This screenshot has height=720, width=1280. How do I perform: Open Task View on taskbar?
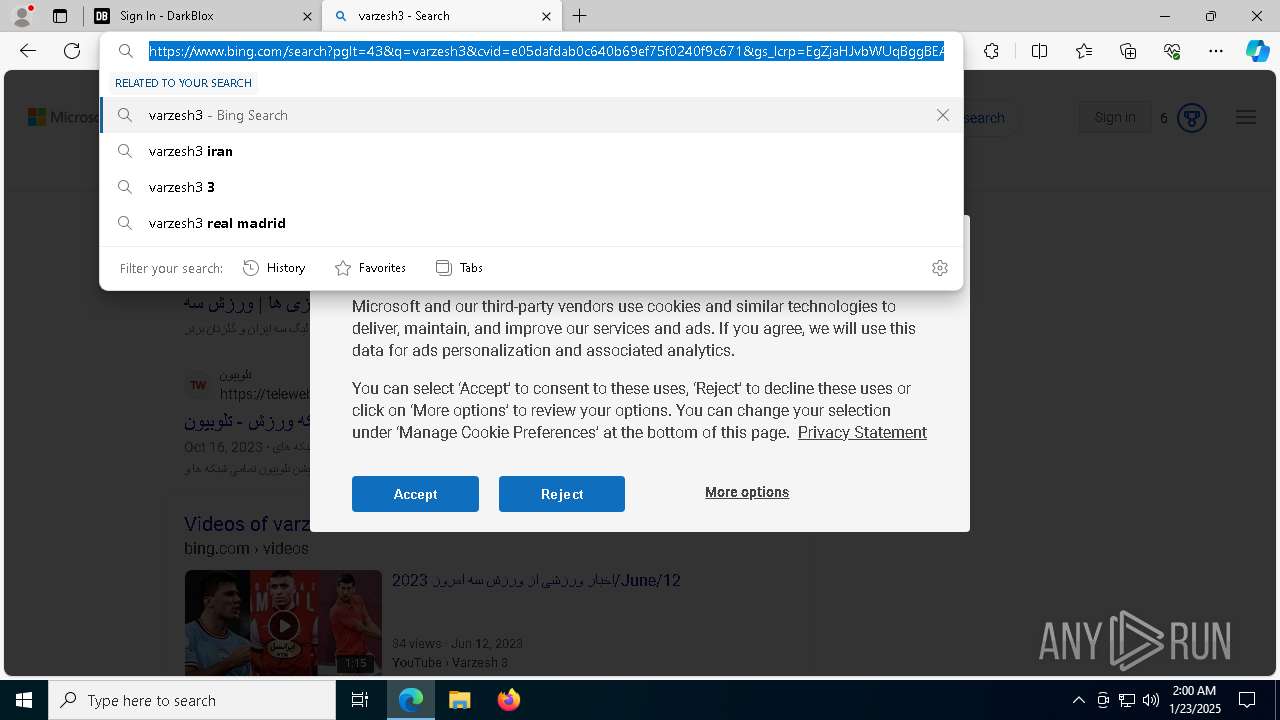[361, 700]
